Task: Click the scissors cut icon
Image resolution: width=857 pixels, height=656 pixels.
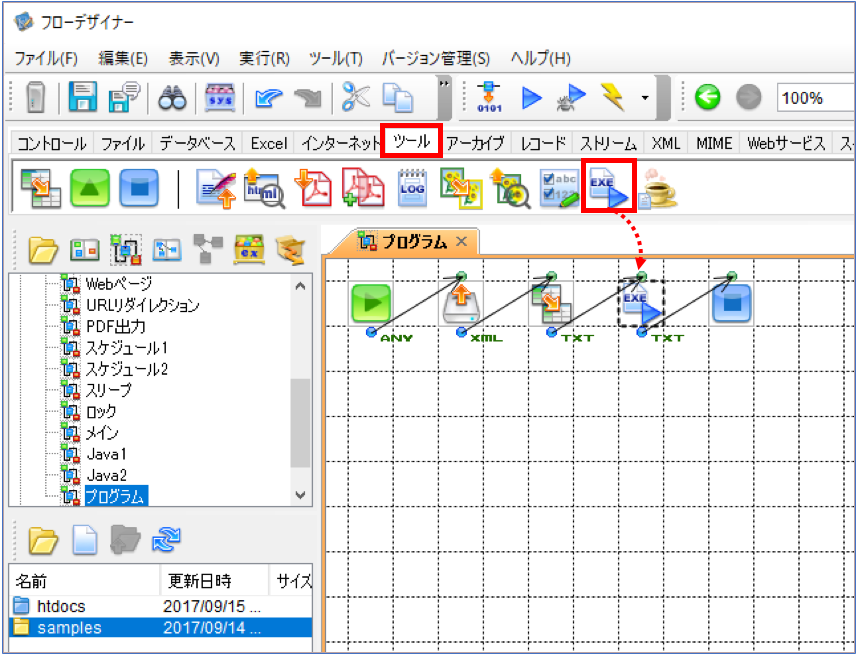Action: coord(355,97)
